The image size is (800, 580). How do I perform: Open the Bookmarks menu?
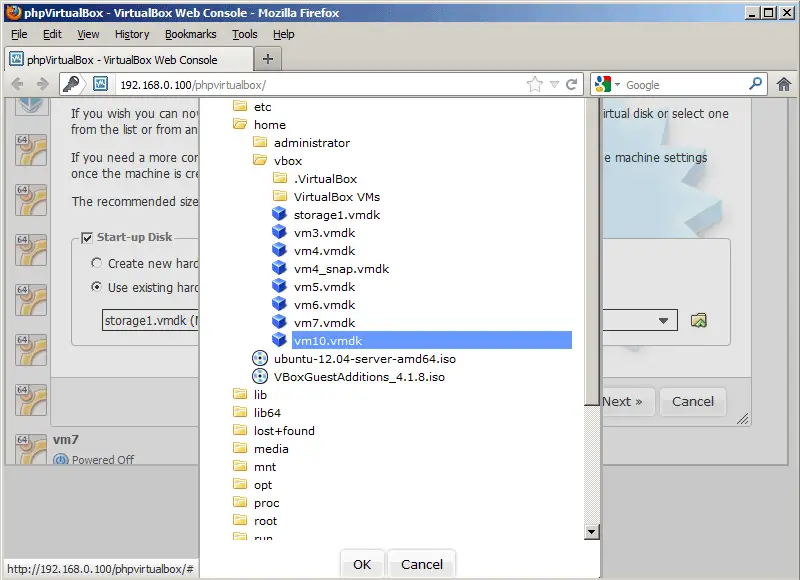click(x=191, y=34)
